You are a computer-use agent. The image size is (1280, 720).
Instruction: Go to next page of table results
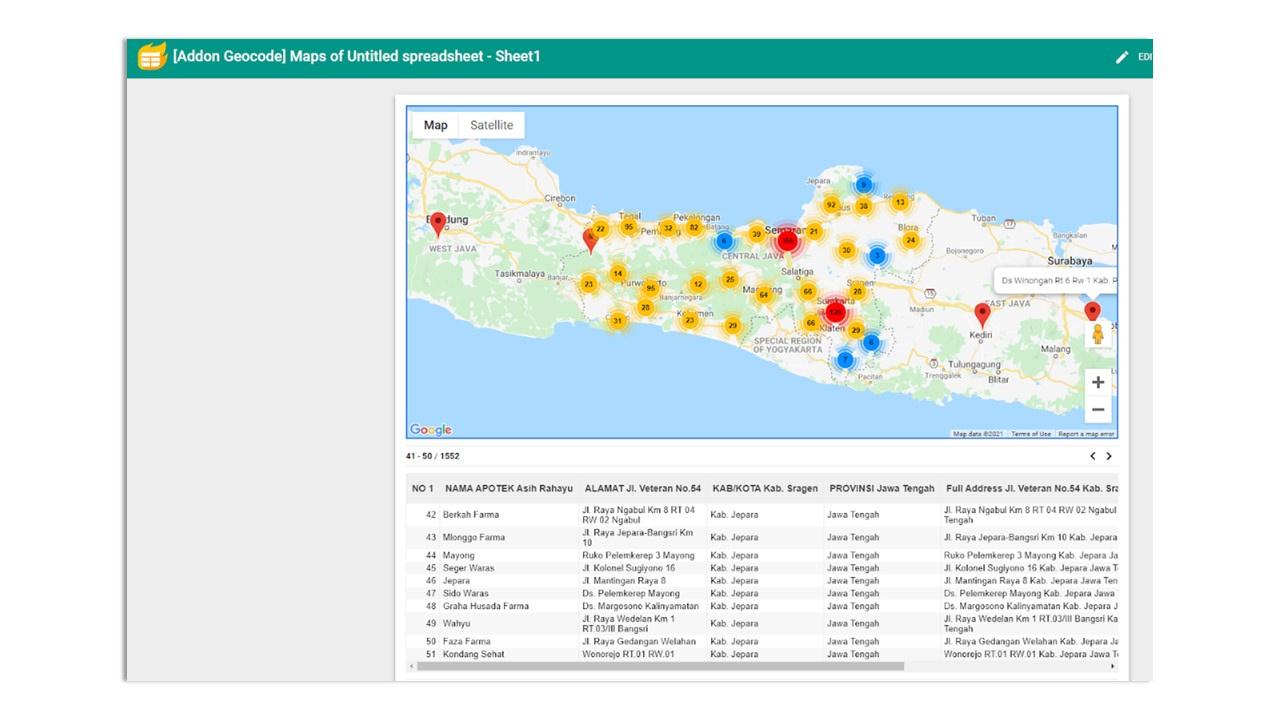[1109, 456]
